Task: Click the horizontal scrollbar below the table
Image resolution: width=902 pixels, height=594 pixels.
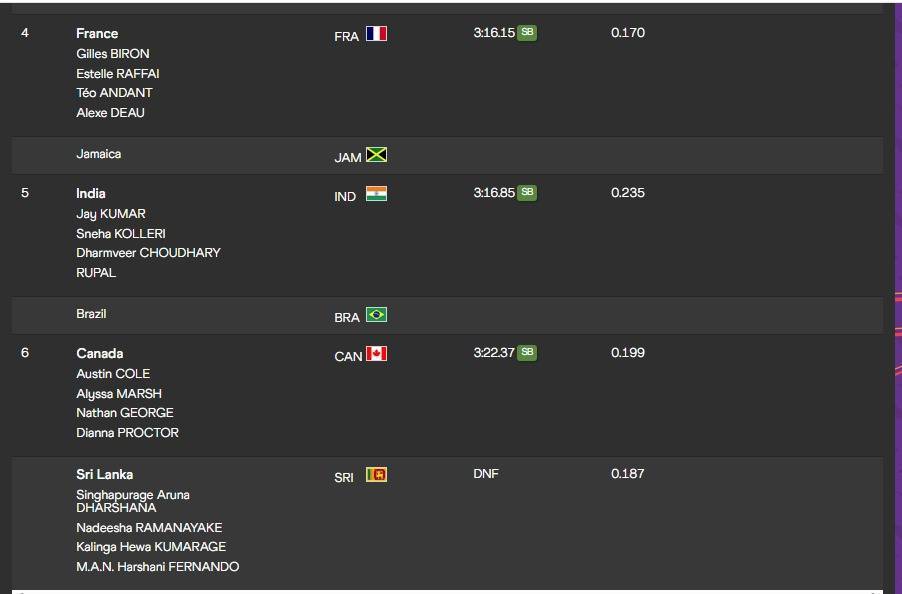Action: tap(447, 592)
